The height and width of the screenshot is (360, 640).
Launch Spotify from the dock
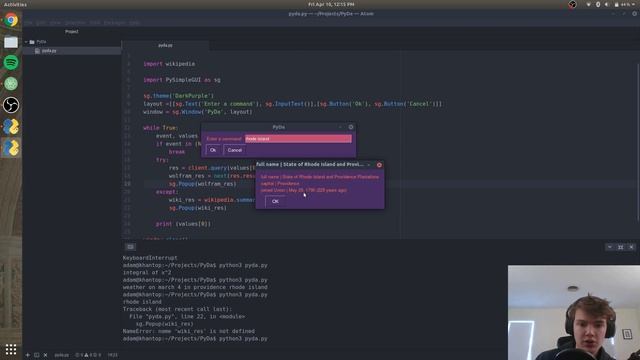click(x=11, y=62)
